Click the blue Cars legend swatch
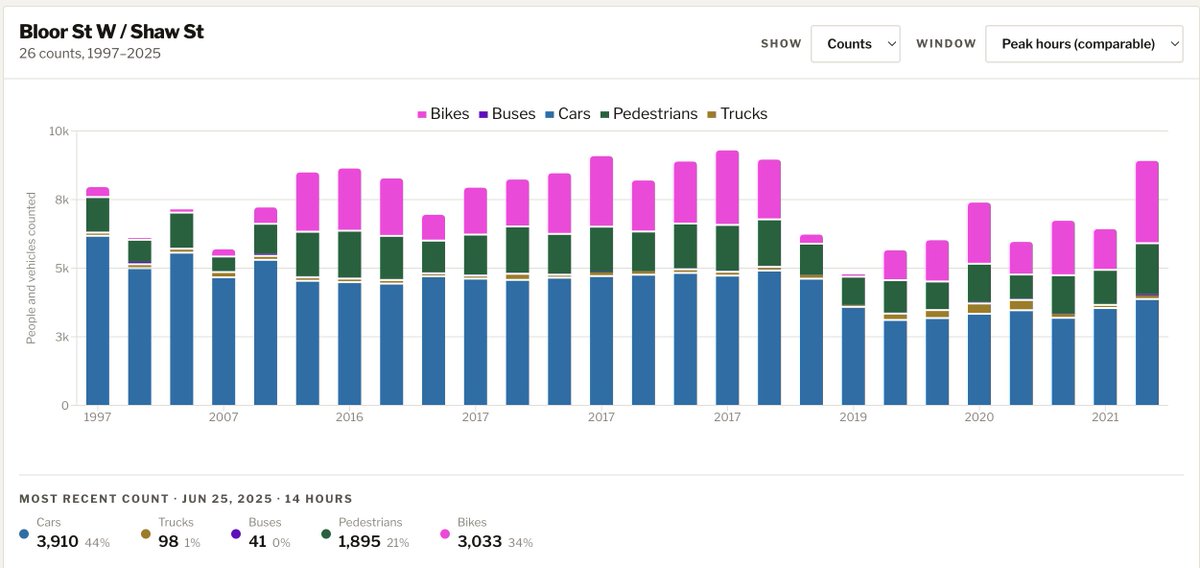This screenshot has width=1200, height=568. coord(549,115)
